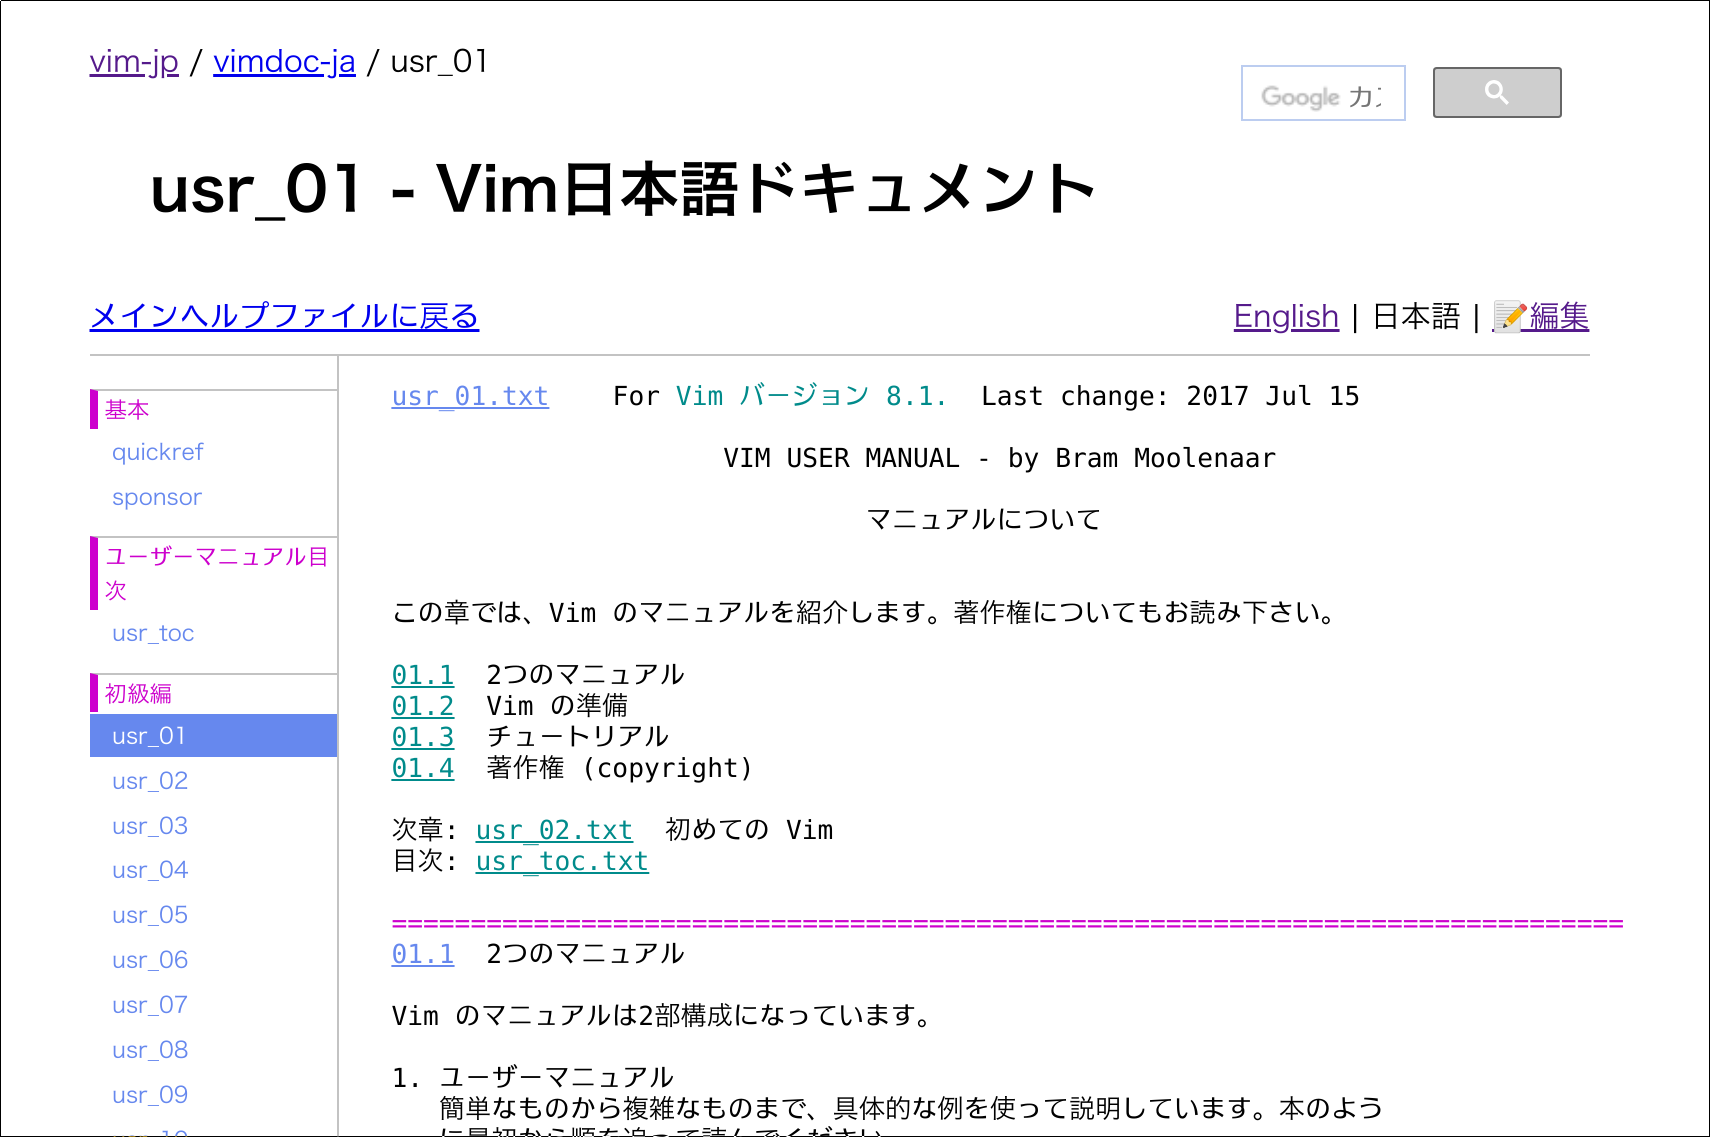The image size is (1710, 1137).
Task: Open table of contents usr_toc.txt link
Action: click(x=562, y=861)
